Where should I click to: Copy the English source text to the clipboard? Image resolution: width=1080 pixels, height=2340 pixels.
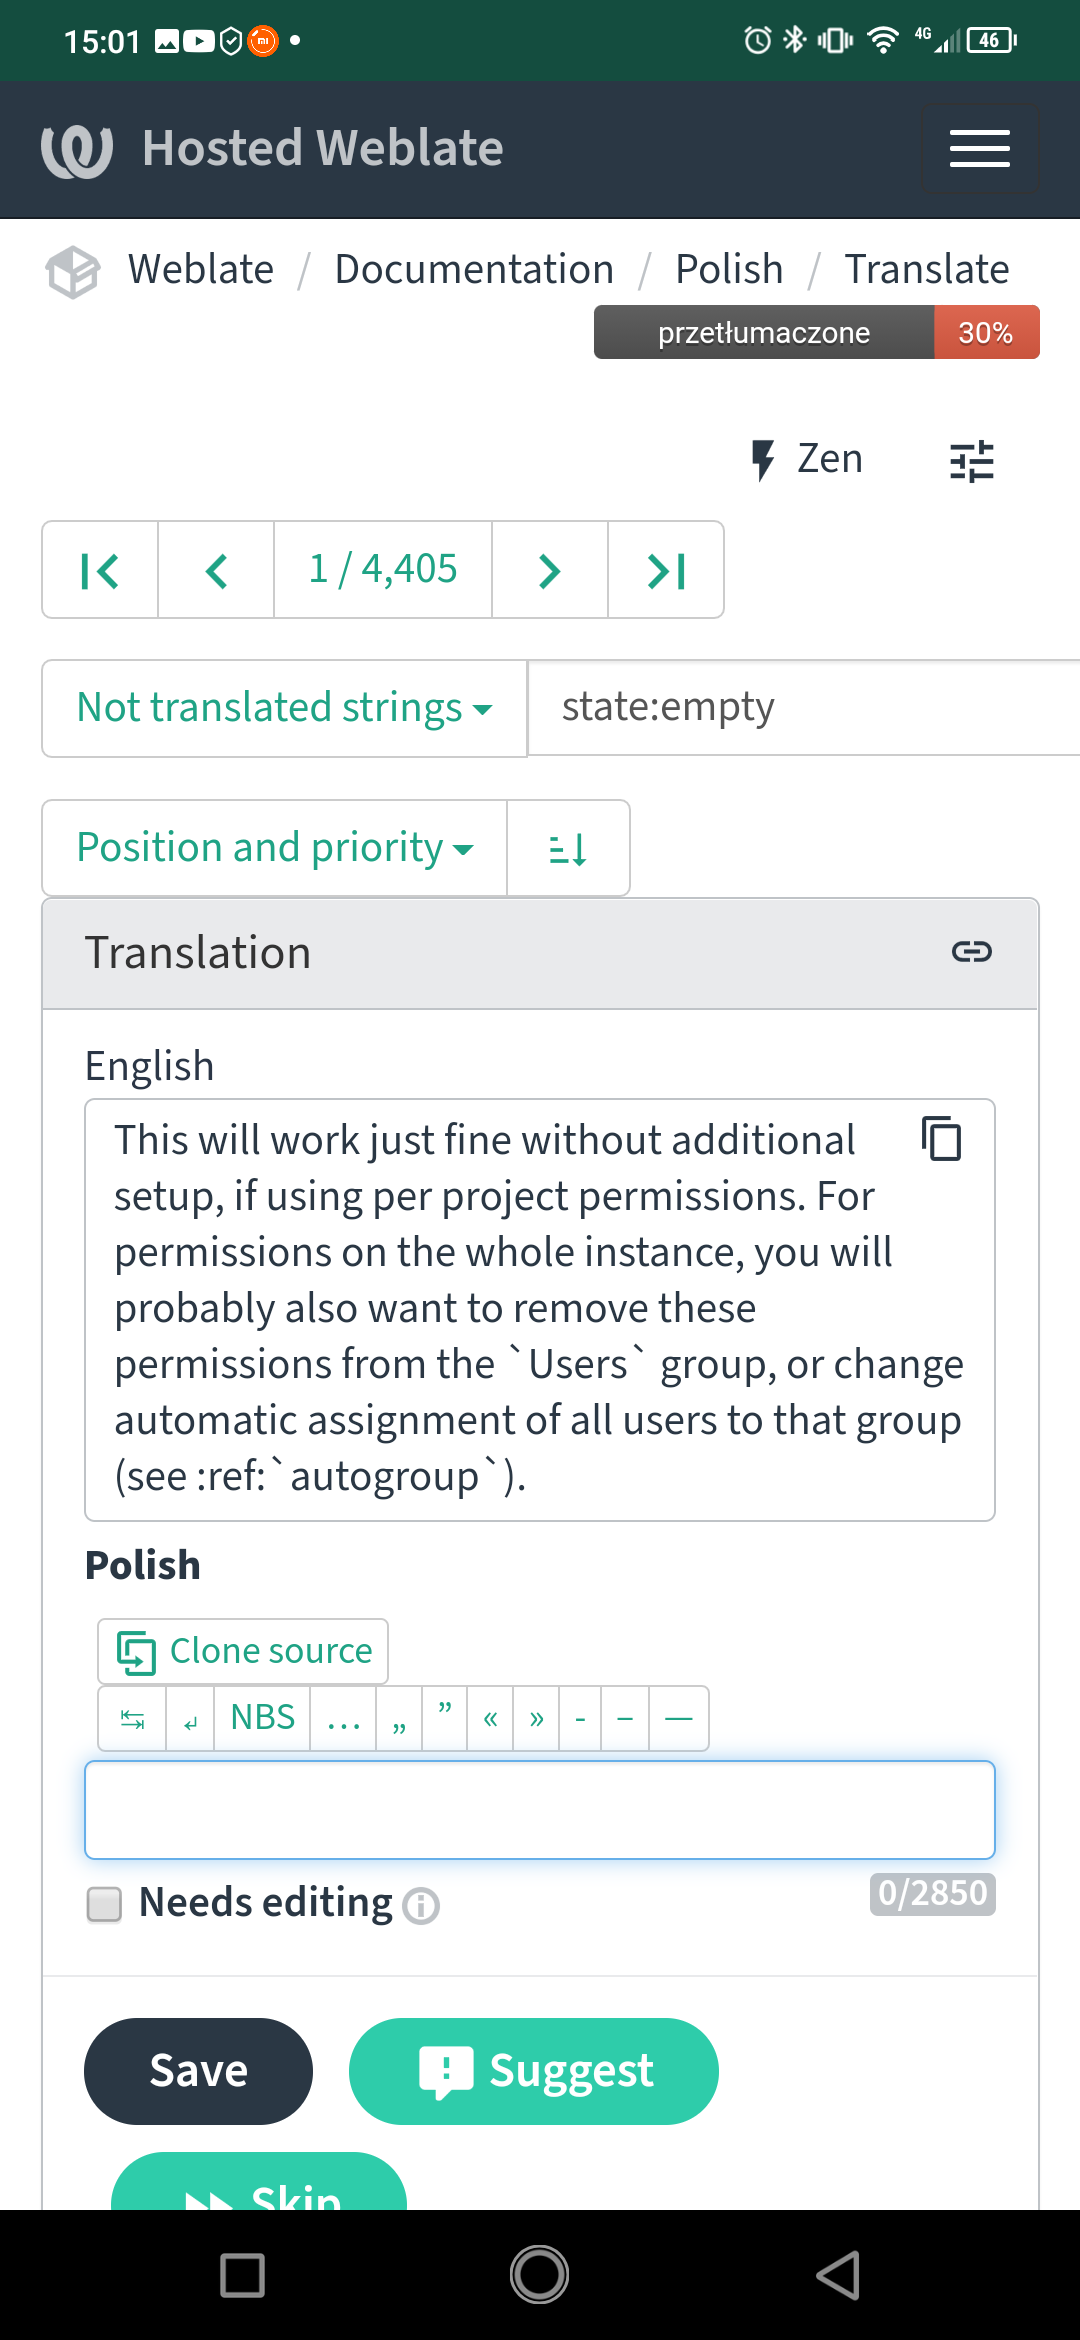click(x=941, y=1139)
